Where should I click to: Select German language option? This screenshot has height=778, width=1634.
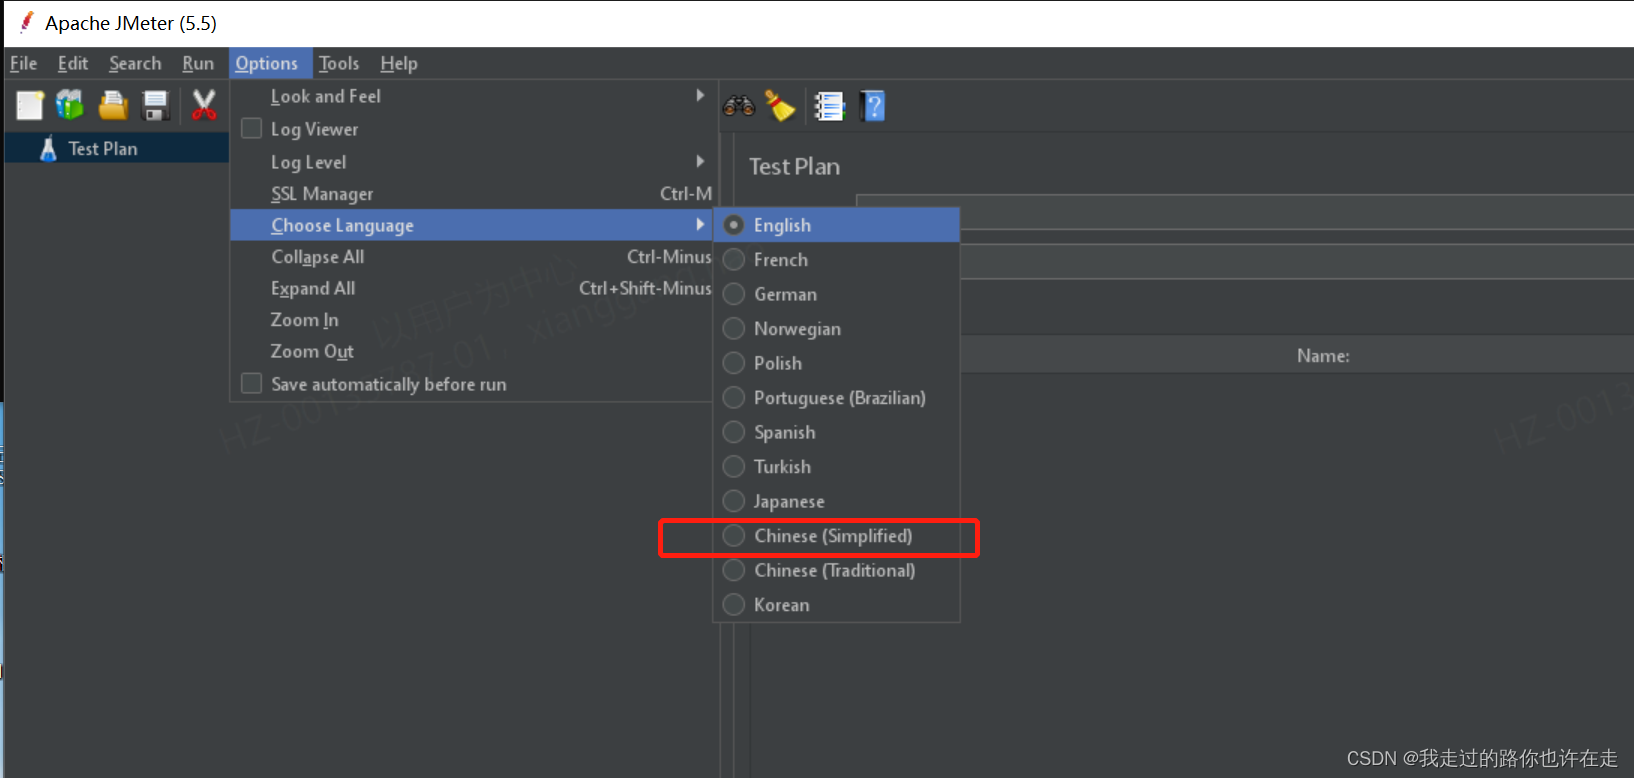click(837, 294)
